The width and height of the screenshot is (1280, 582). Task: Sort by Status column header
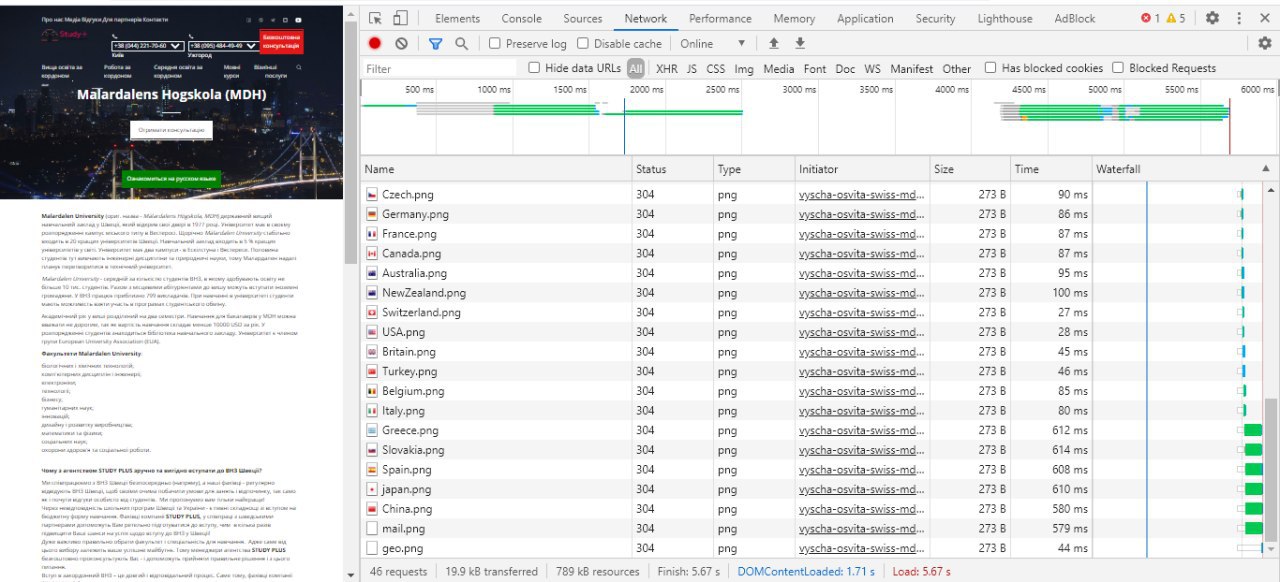pos(673,169)
